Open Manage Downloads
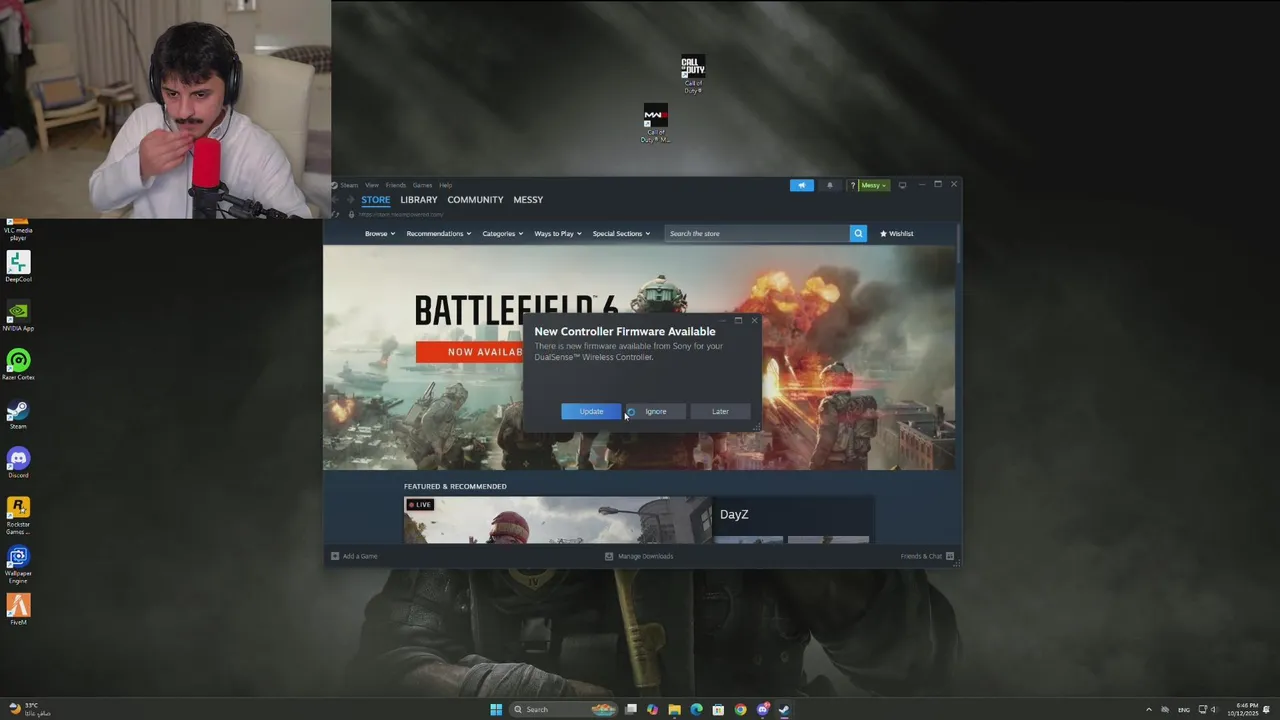 (x=639, y=556)
